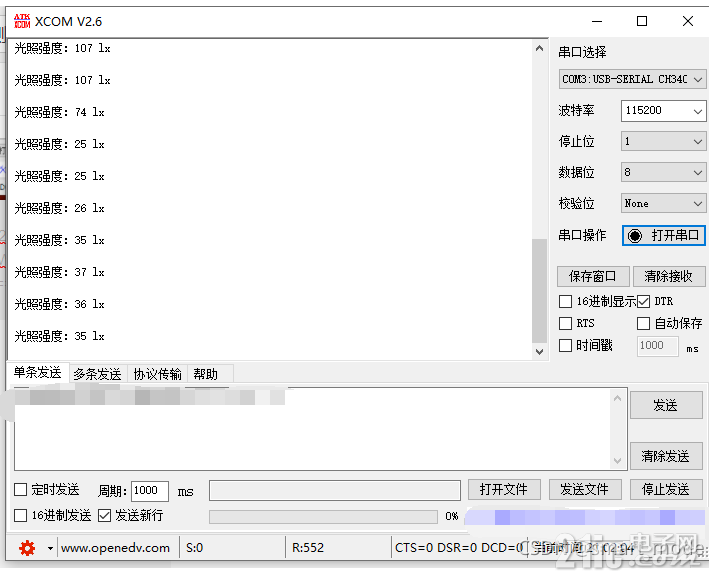Click the file path input field

pos(335,491)
